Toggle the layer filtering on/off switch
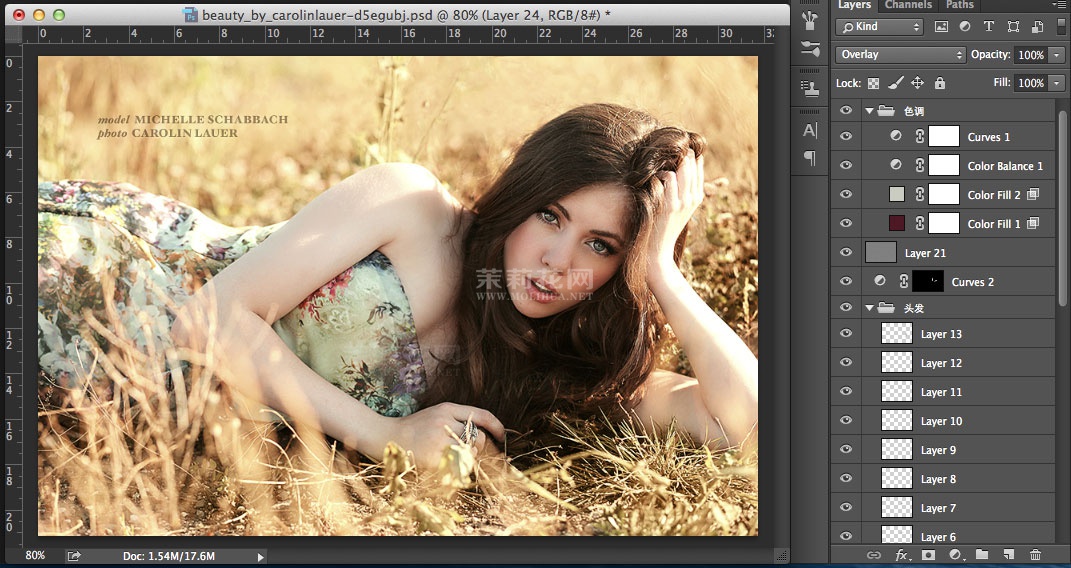1071x568 pixels. click(x=1061, y=26)
